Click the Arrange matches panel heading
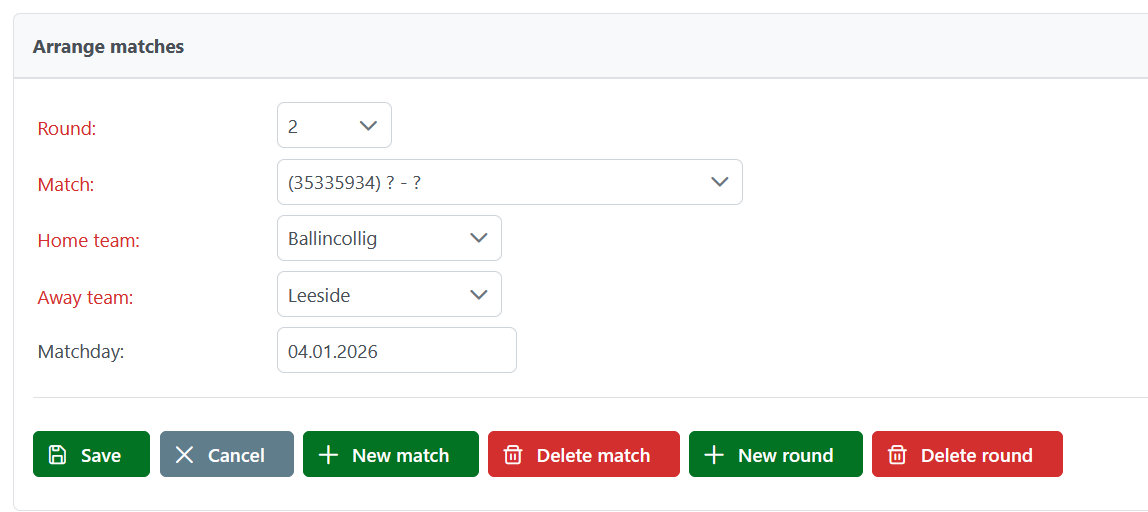This screenshot has height=512, width=1148. (108, 46)
